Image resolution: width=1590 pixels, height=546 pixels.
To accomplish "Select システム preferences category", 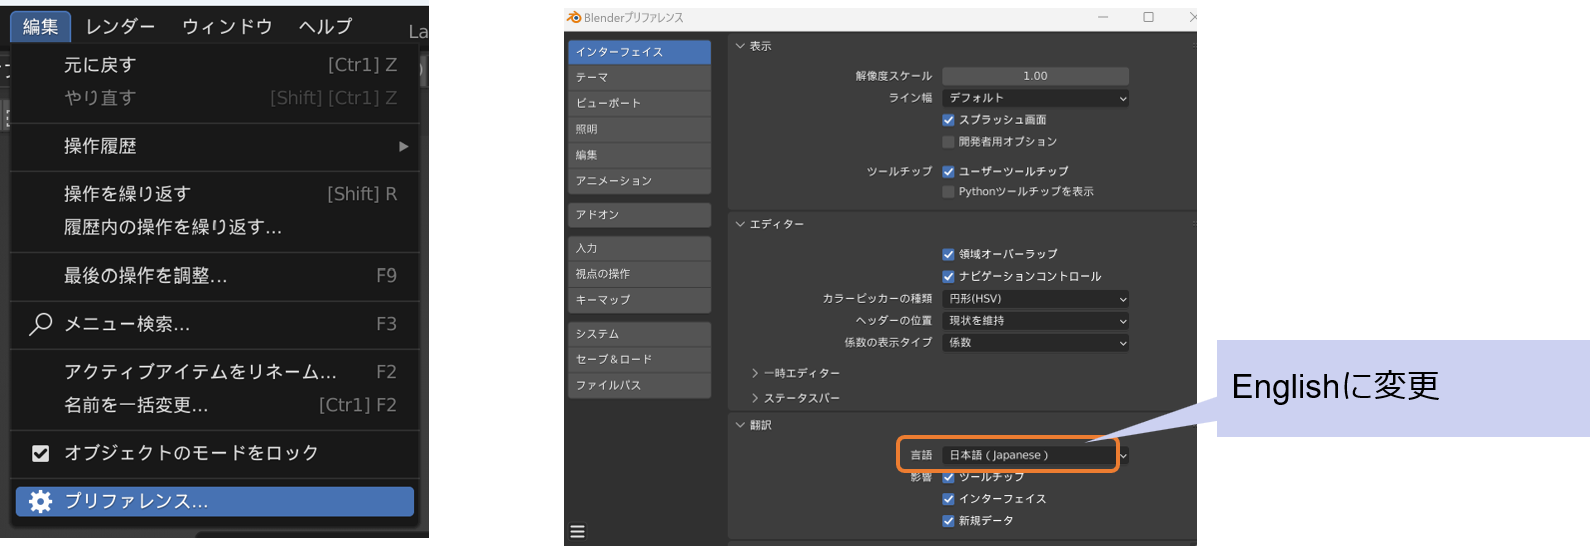I will (640, 334).
